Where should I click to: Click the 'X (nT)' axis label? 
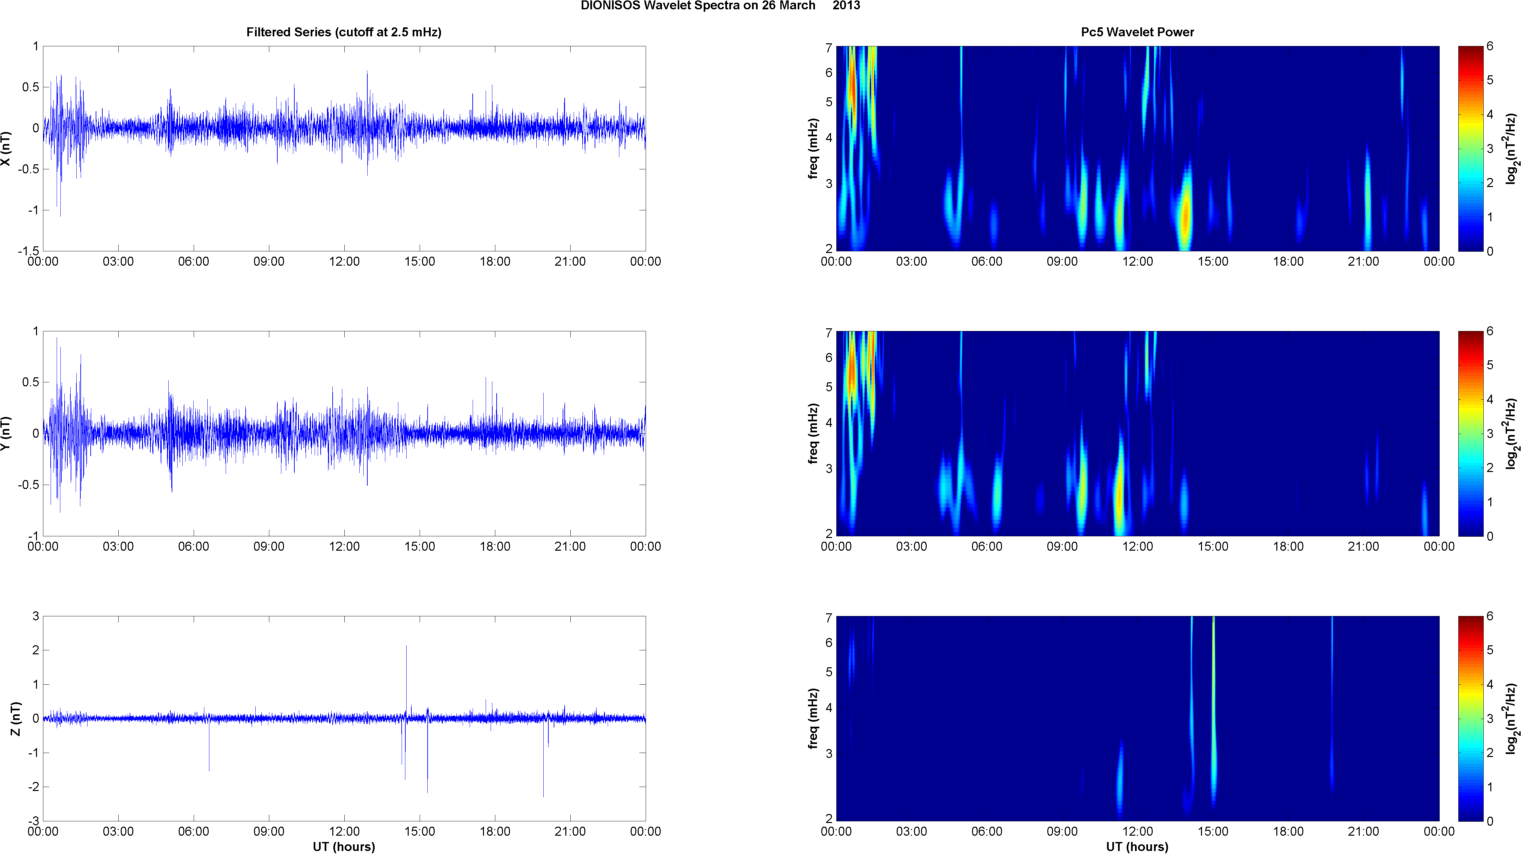point(7,148)
